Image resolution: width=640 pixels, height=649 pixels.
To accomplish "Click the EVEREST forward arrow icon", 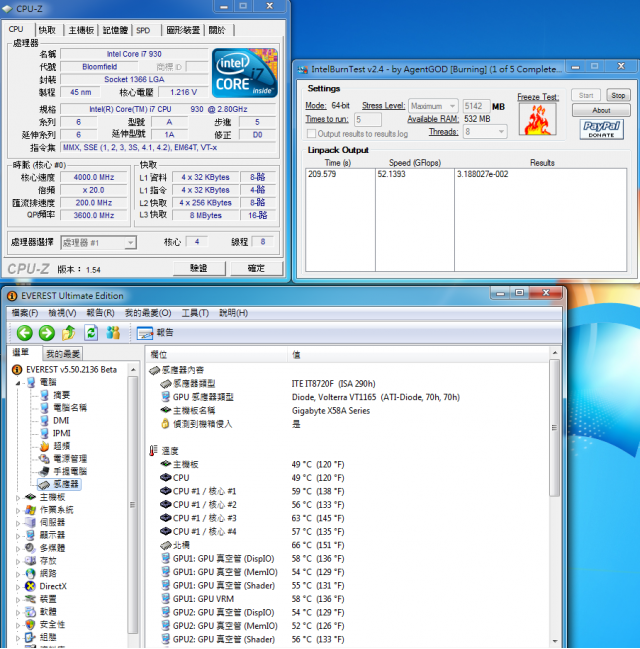I will pos(47,332).
